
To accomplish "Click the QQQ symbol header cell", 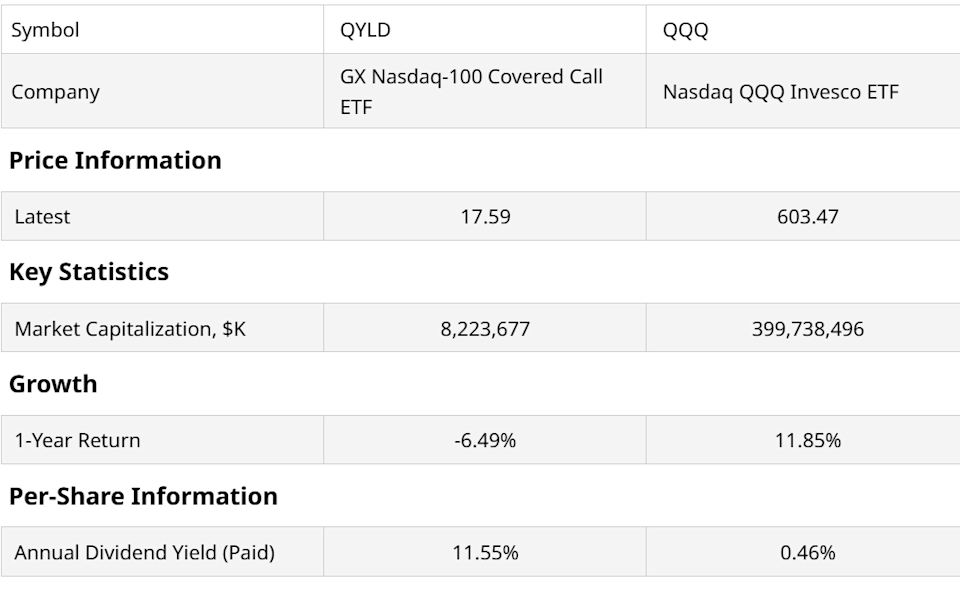I will pos(686,30).
